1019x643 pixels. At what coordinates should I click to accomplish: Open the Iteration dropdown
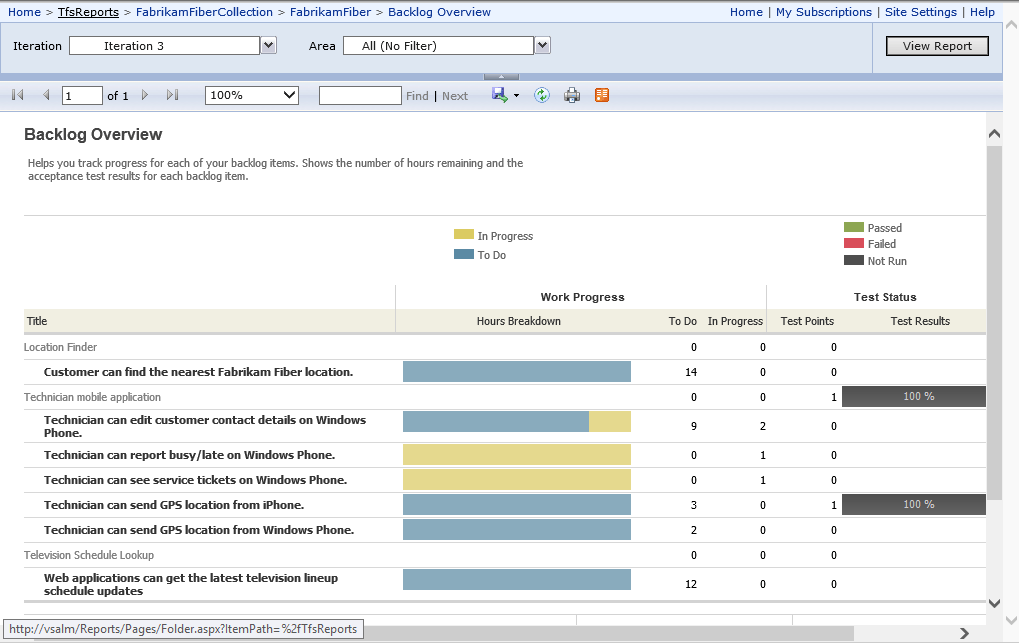(268, 46)
